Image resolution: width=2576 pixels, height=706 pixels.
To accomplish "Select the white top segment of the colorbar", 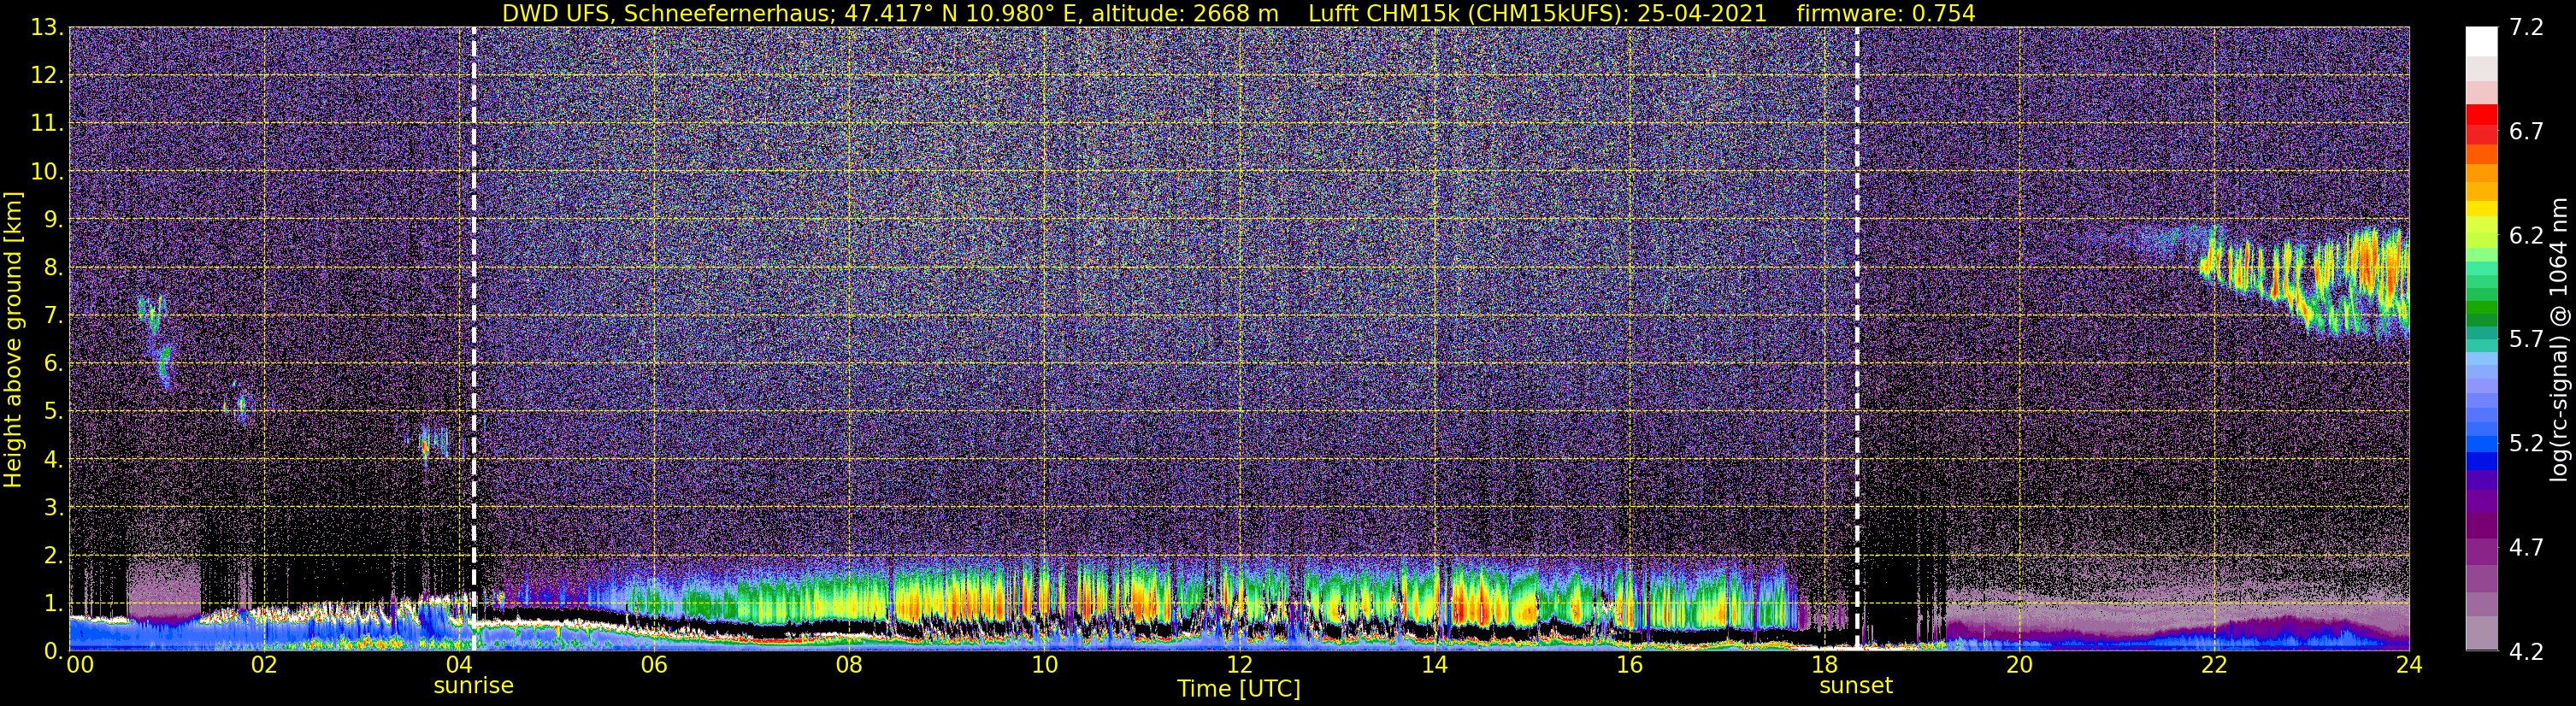I will 2480,41.
